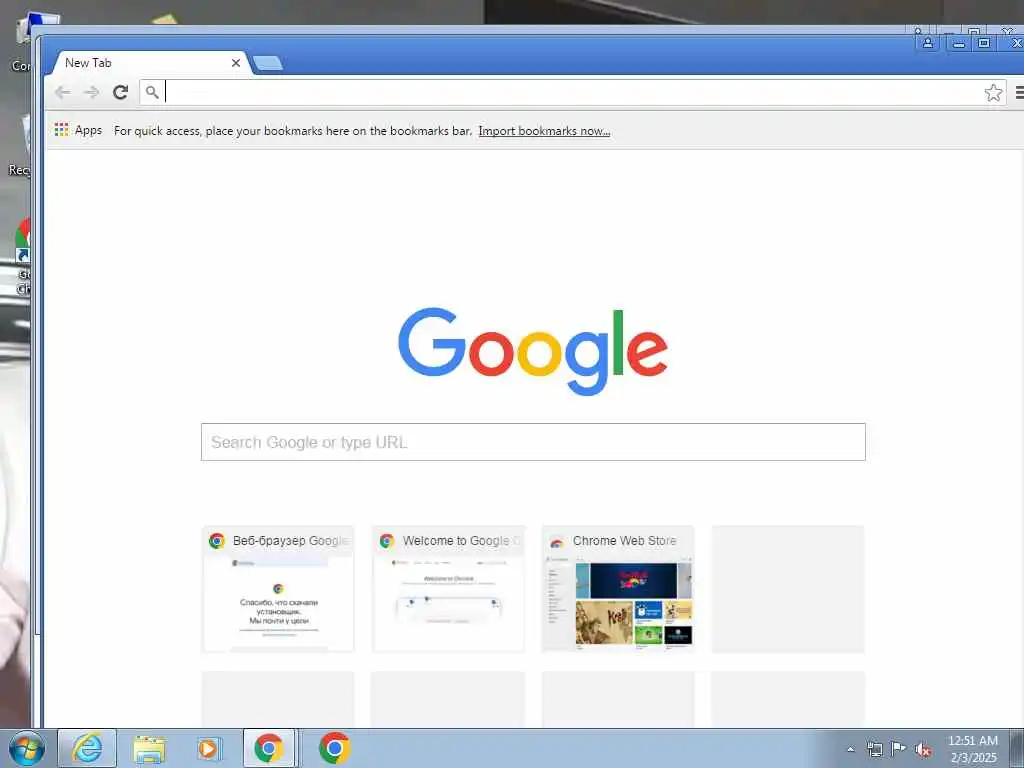This screenshot has height=768, width=1024.
Task: Select the New Tab tab
Action: pyautogui.click(x=148, y=63)
